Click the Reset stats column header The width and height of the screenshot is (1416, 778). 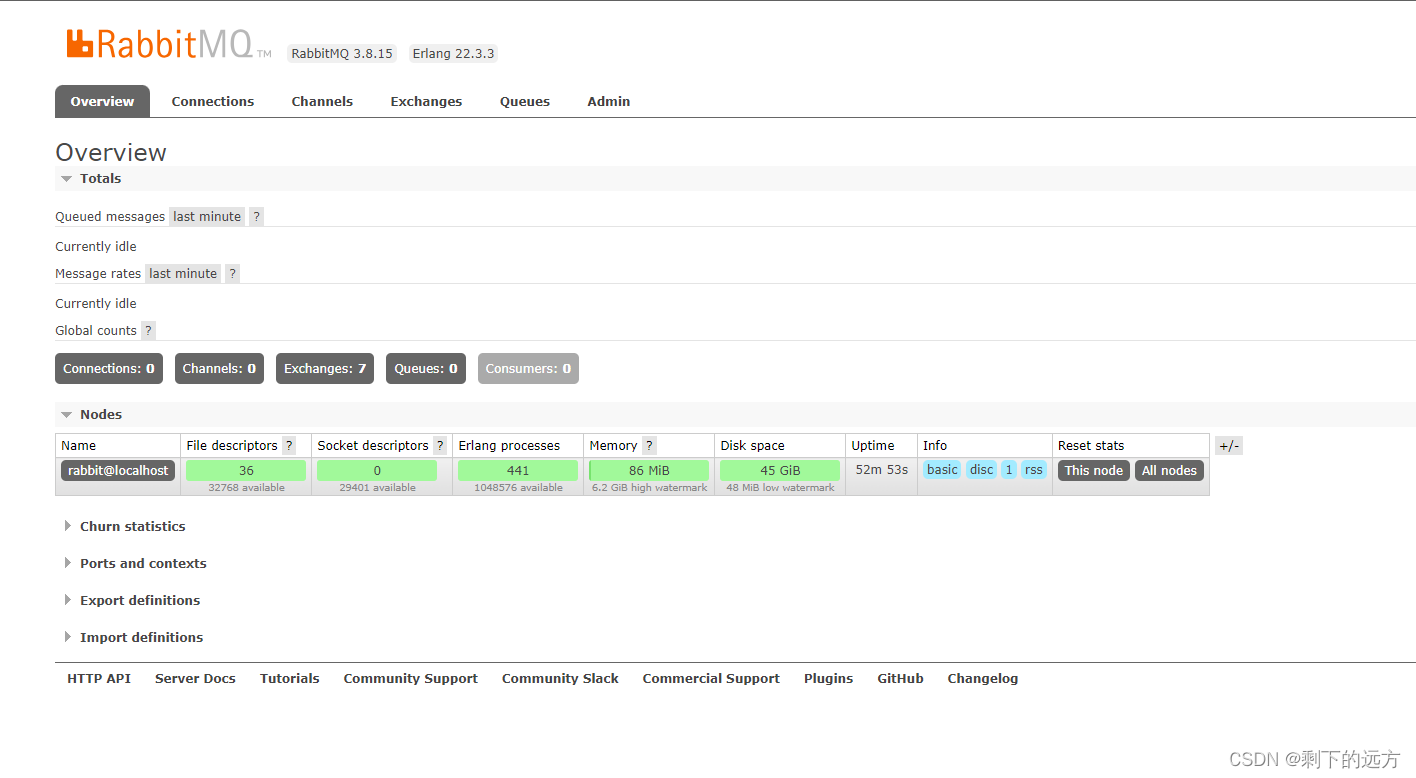coord(1091,445)
